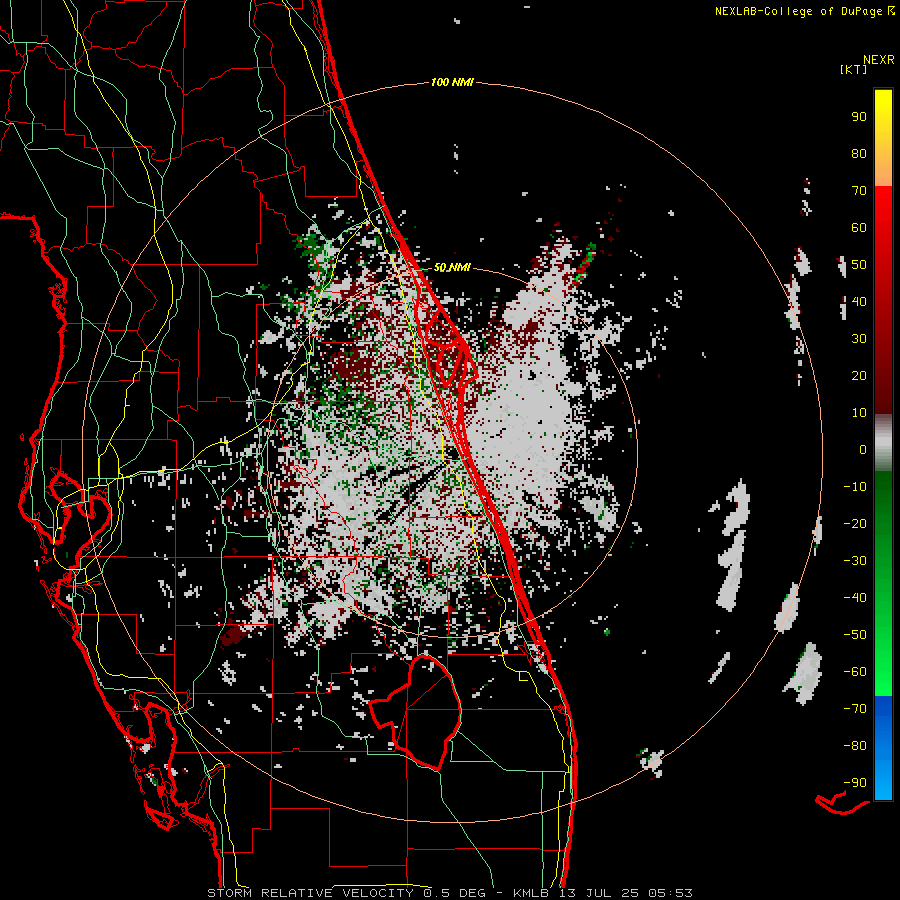Click the [KT] units label above the scale
The image size is (900, 900).
pyautogui.click(x=853, y=69)
